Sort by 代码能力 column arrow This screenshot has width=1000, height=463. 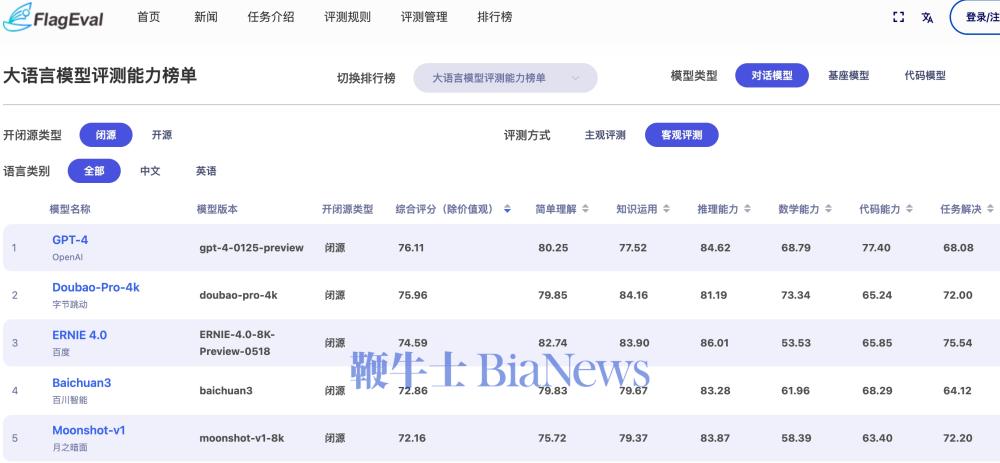(909, 209)
